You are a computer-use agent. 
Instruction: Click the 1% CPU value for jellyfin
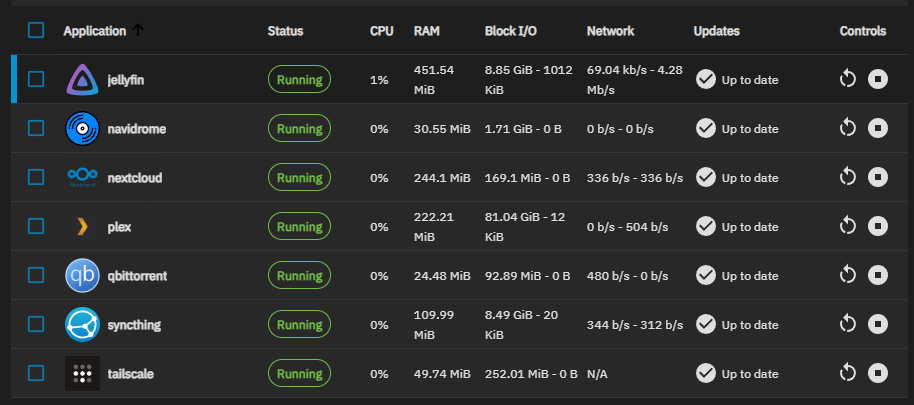(x=379, y=80)
